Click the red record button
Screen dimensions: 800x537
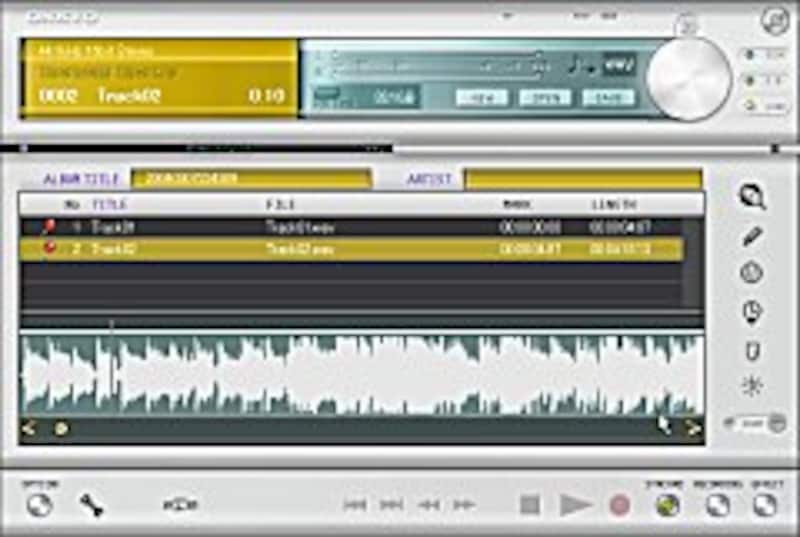click(619, 505)
